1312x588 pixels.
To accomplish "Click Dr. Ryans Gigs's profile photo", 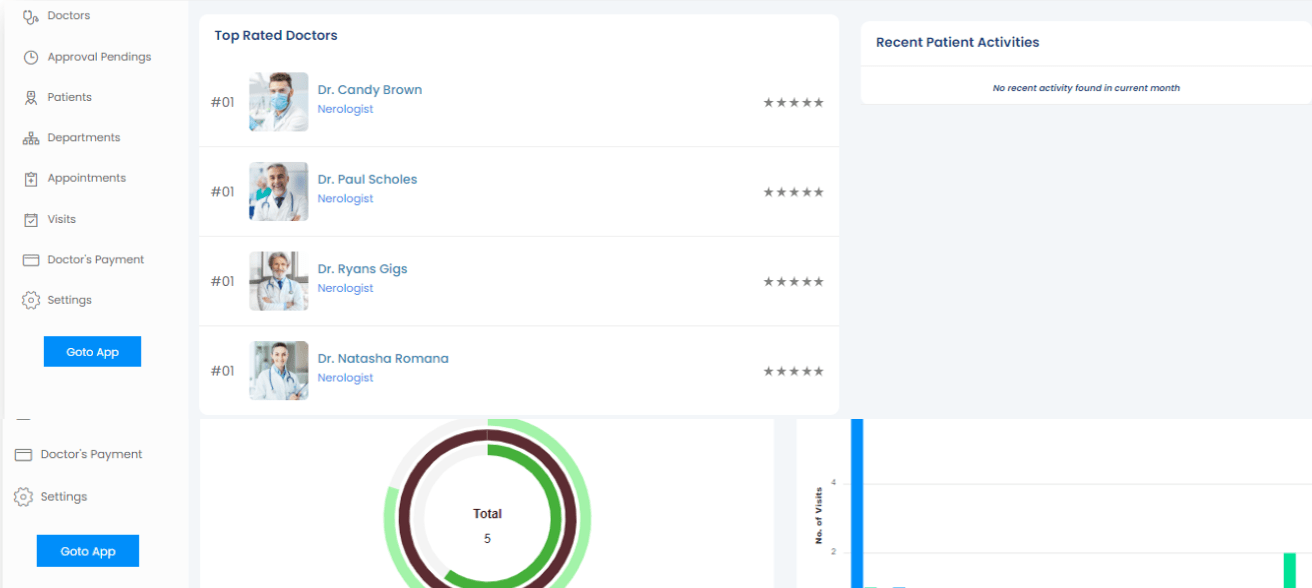I will (278, 281).
